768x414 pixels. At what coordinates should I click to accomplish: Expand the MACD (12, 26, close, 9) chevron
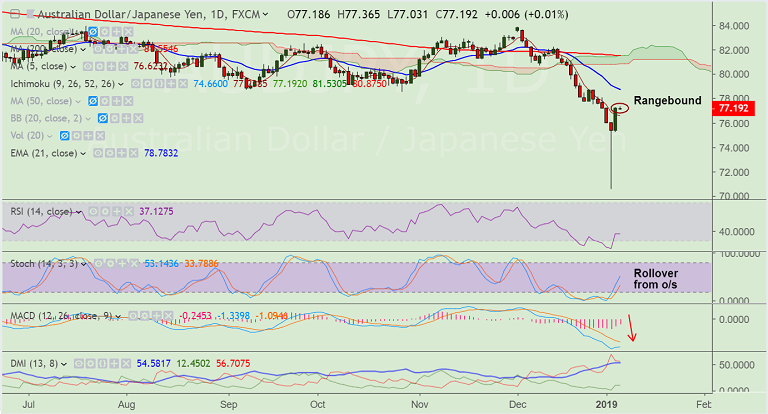118,317
